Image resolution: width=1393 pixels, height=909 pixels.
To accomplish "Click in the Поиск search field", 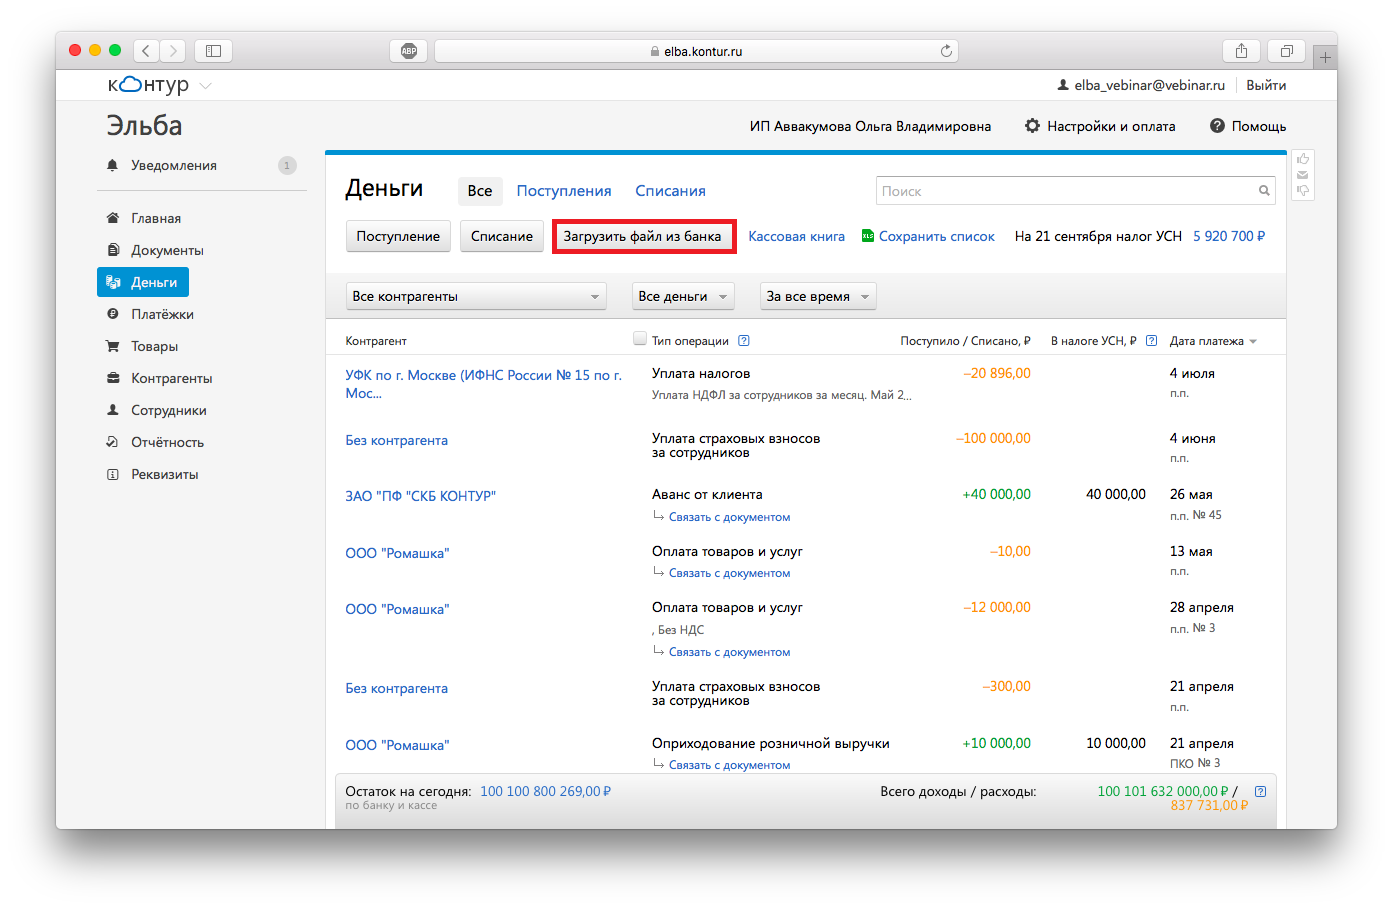I will tap(1076, 191).
